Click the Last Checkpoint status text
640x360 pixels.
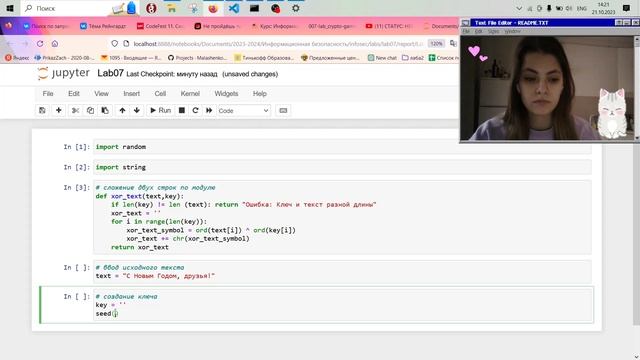(x=172, y=74)
